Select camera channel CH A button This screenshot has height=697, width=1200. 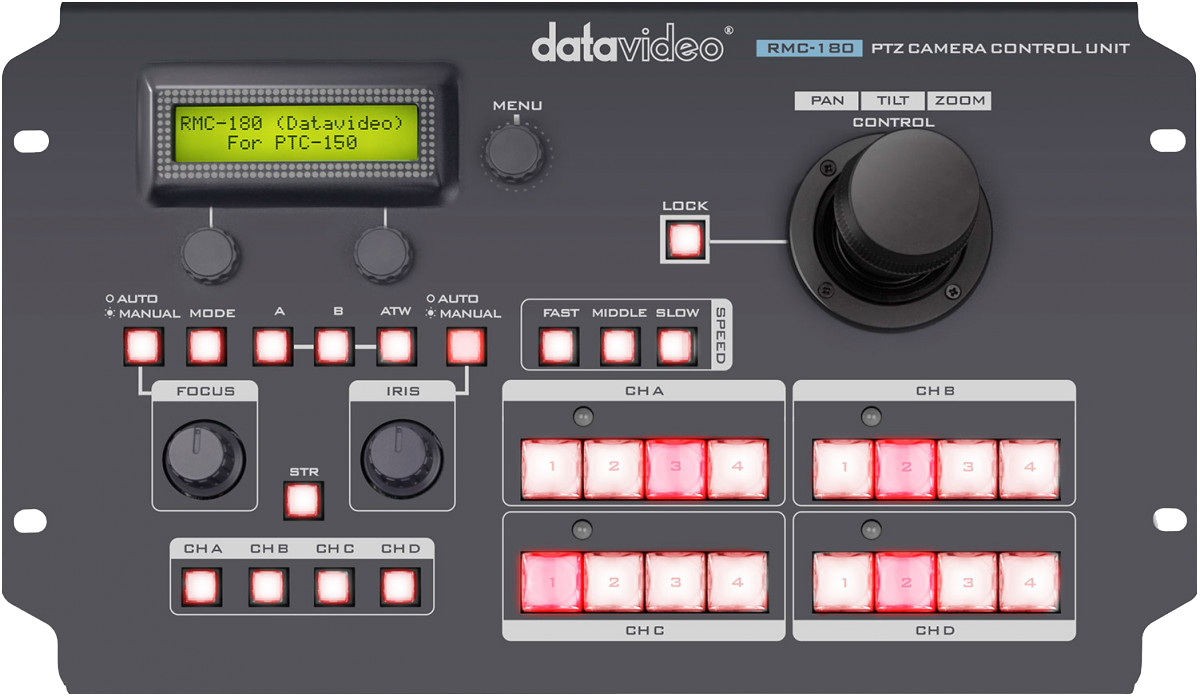[202, 586]
